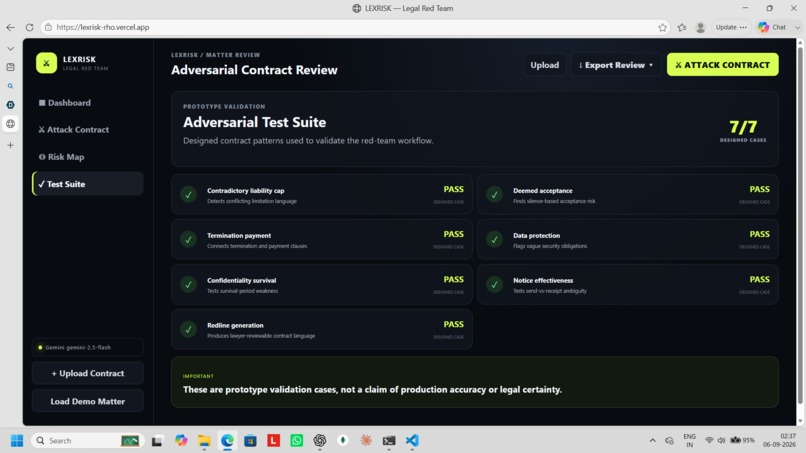Collapse the browser sidebar tab chevron

tap(10, 48)
